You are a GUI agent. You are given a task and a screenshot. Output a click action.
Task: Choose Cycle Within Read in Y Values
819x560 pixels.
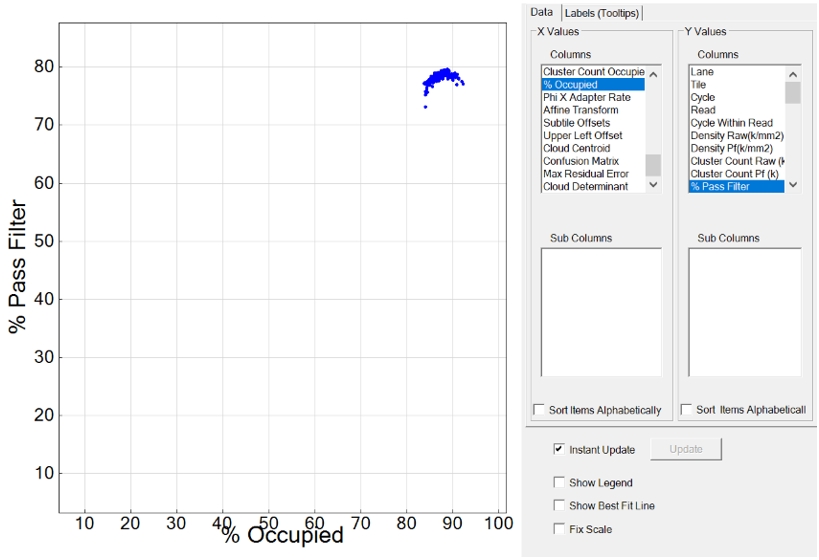(x=731, y=123)
